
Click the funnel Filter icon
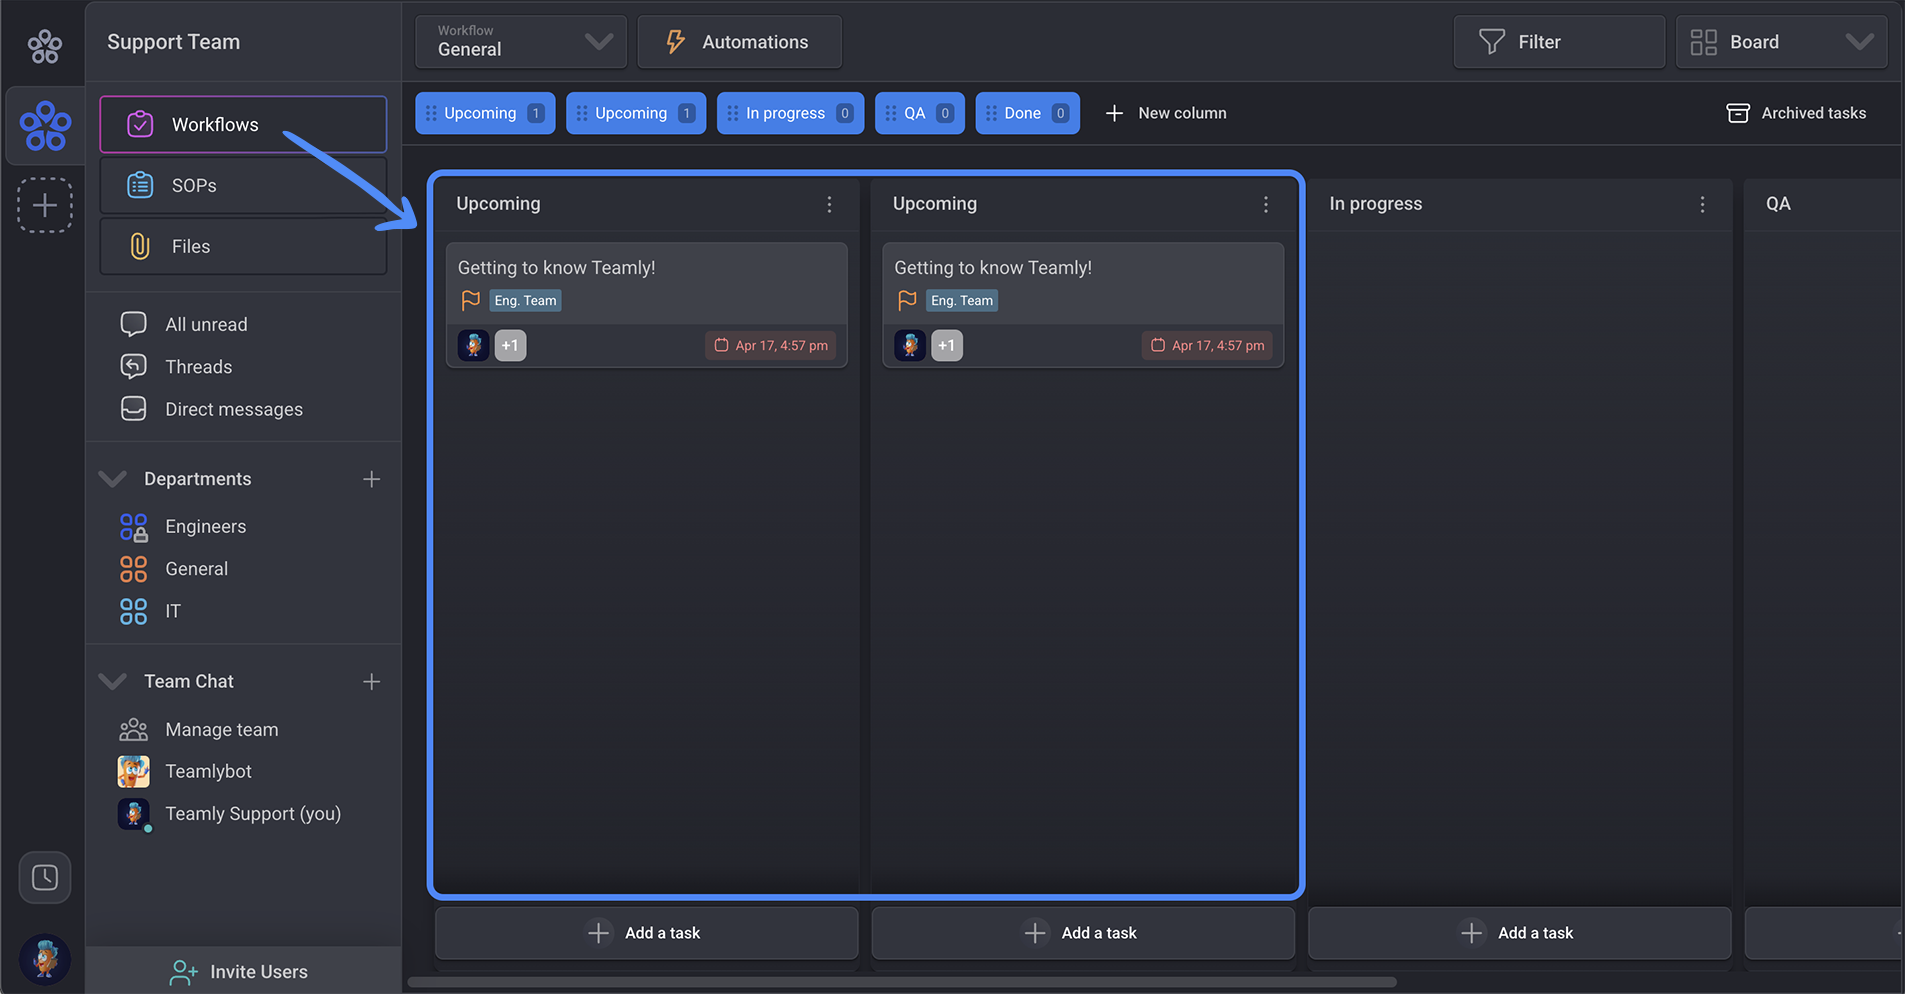(x=1492, y=42)
